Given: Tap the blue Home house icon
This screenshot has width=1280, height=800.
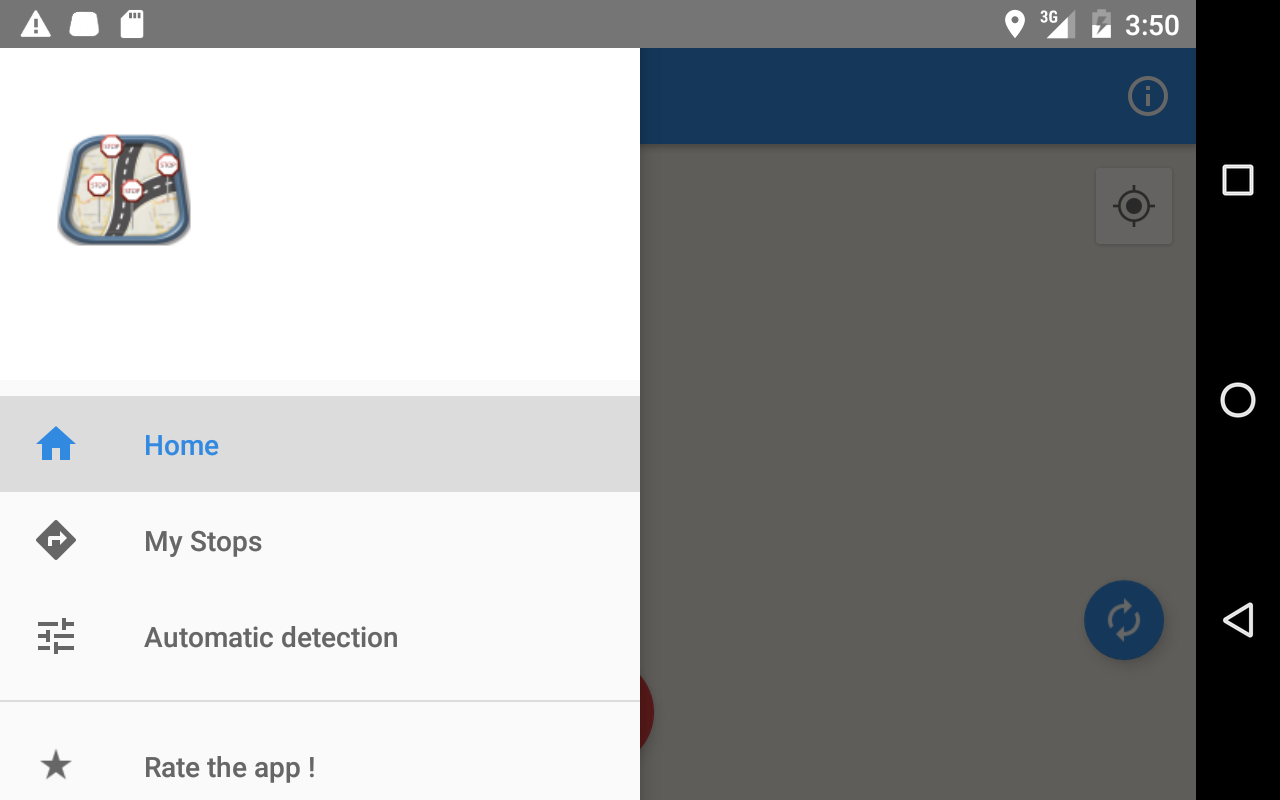Looking at the screenshot, I should (x=56, y=444).
